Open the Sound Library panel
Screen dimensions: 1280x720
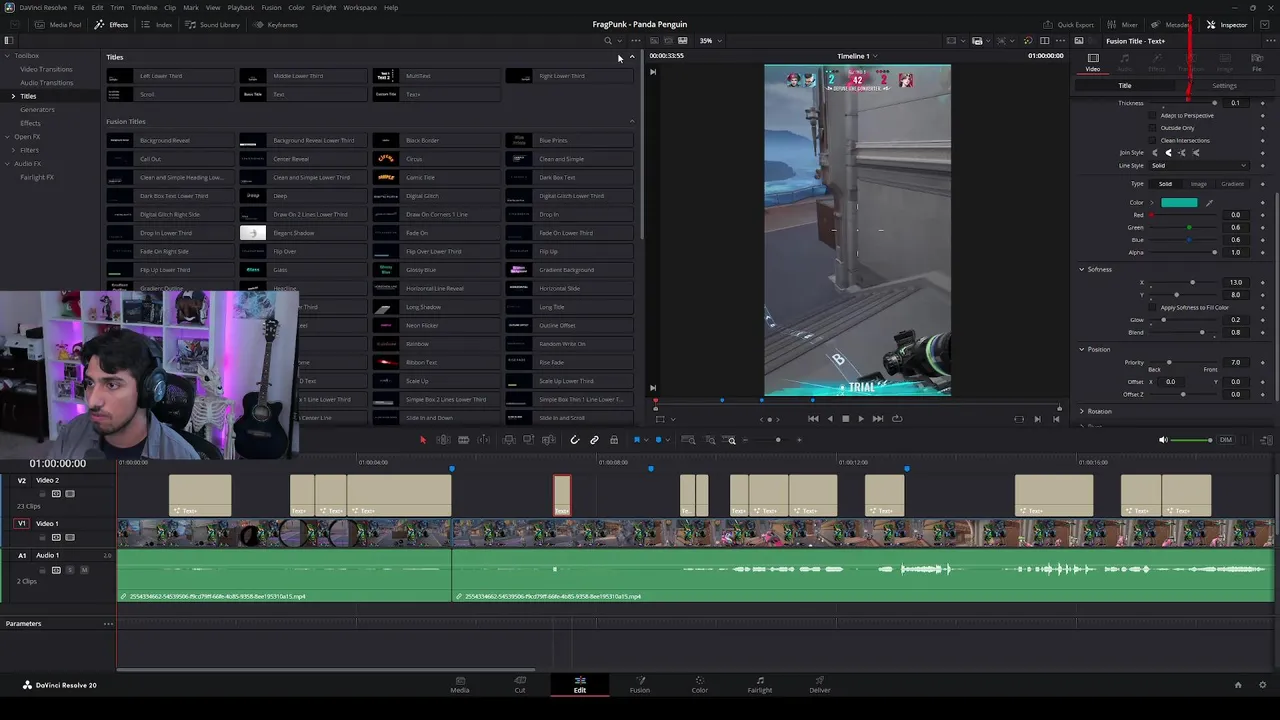point(213,25)
